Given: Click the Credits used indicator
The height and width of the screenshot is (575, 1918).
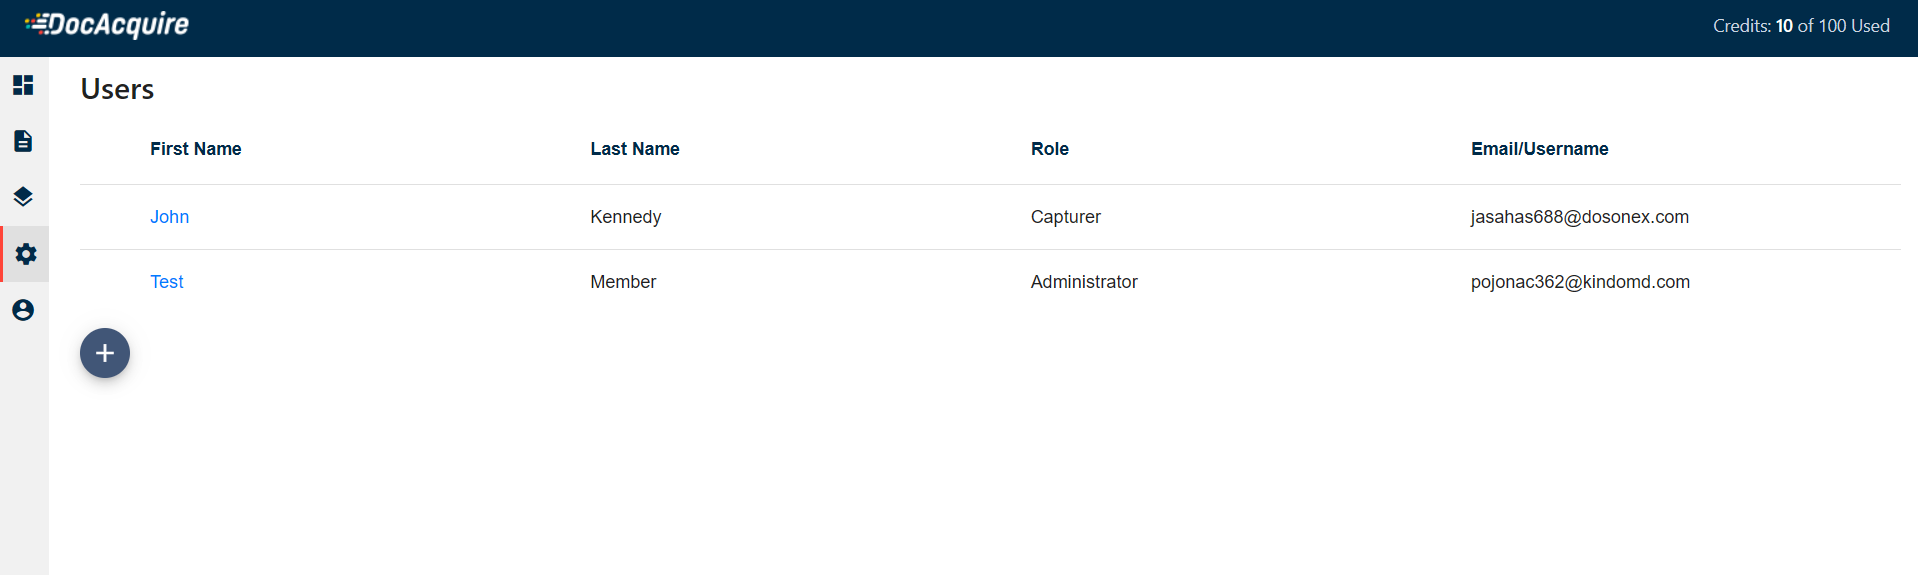Looking at the screenshot, I should tap(1801, 26).
